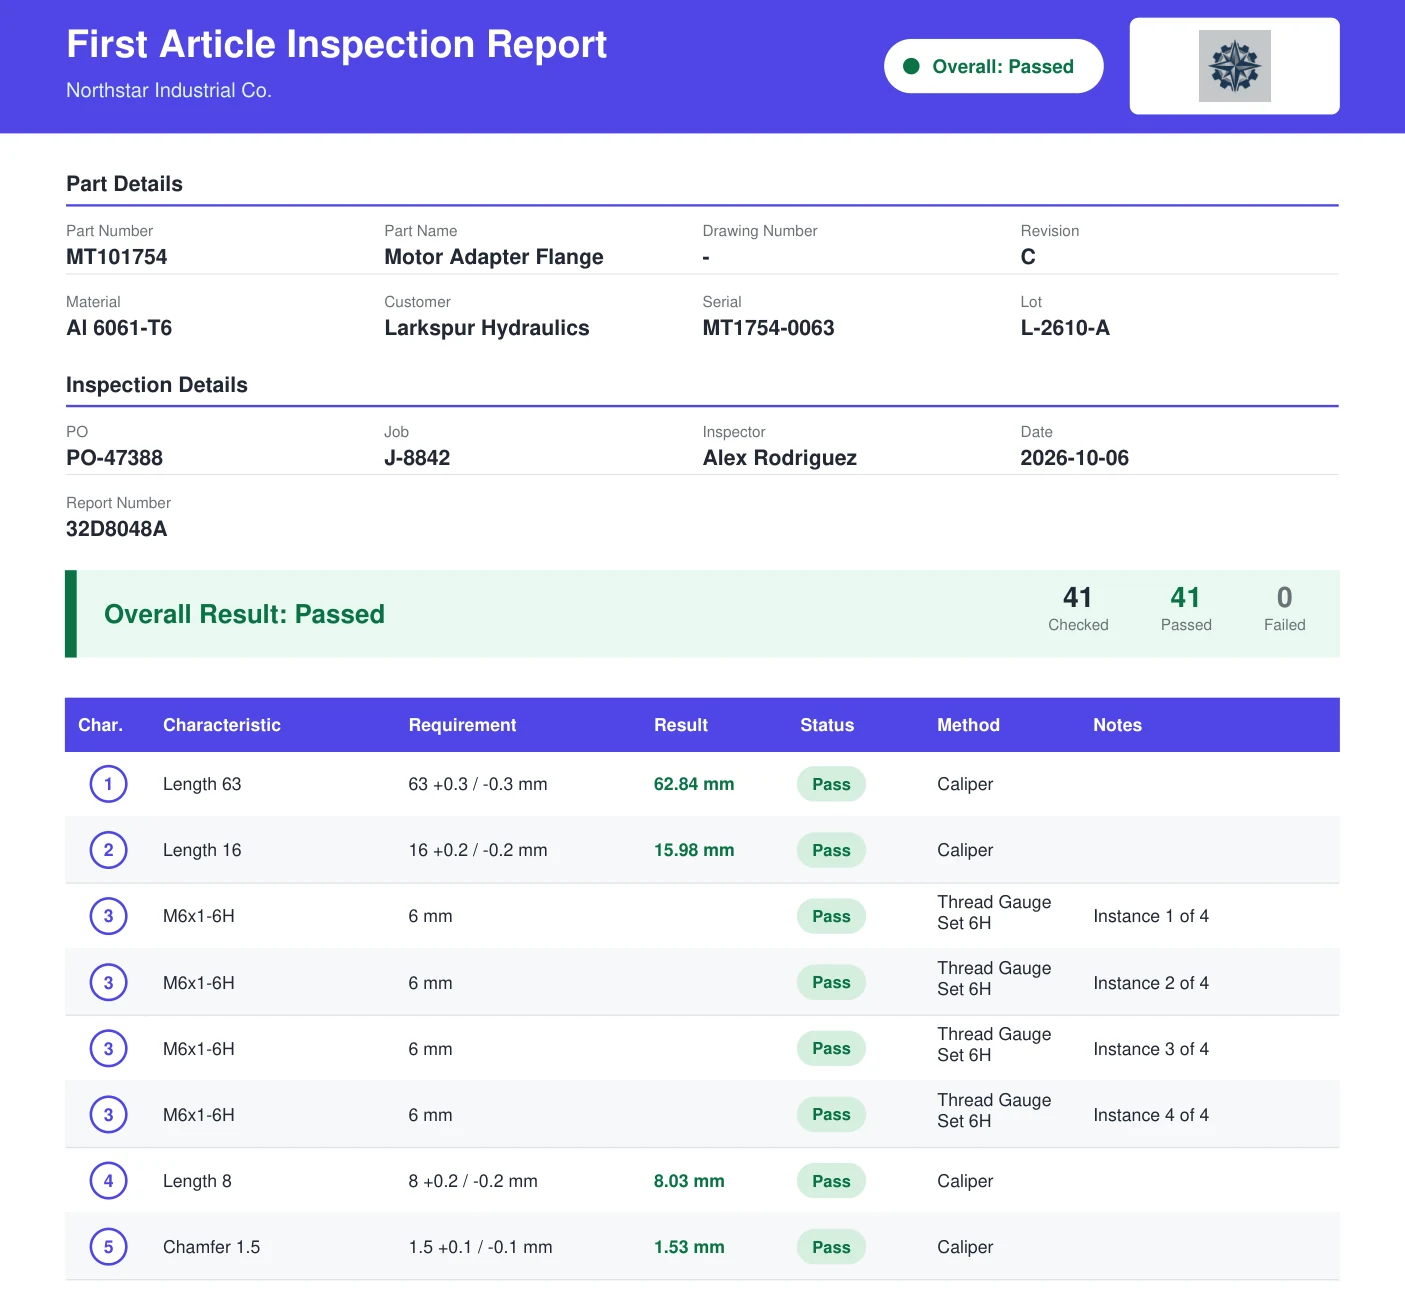Click the Northstar compass logo image
Screen dimensions: 1405x1290
[1234, 66]
